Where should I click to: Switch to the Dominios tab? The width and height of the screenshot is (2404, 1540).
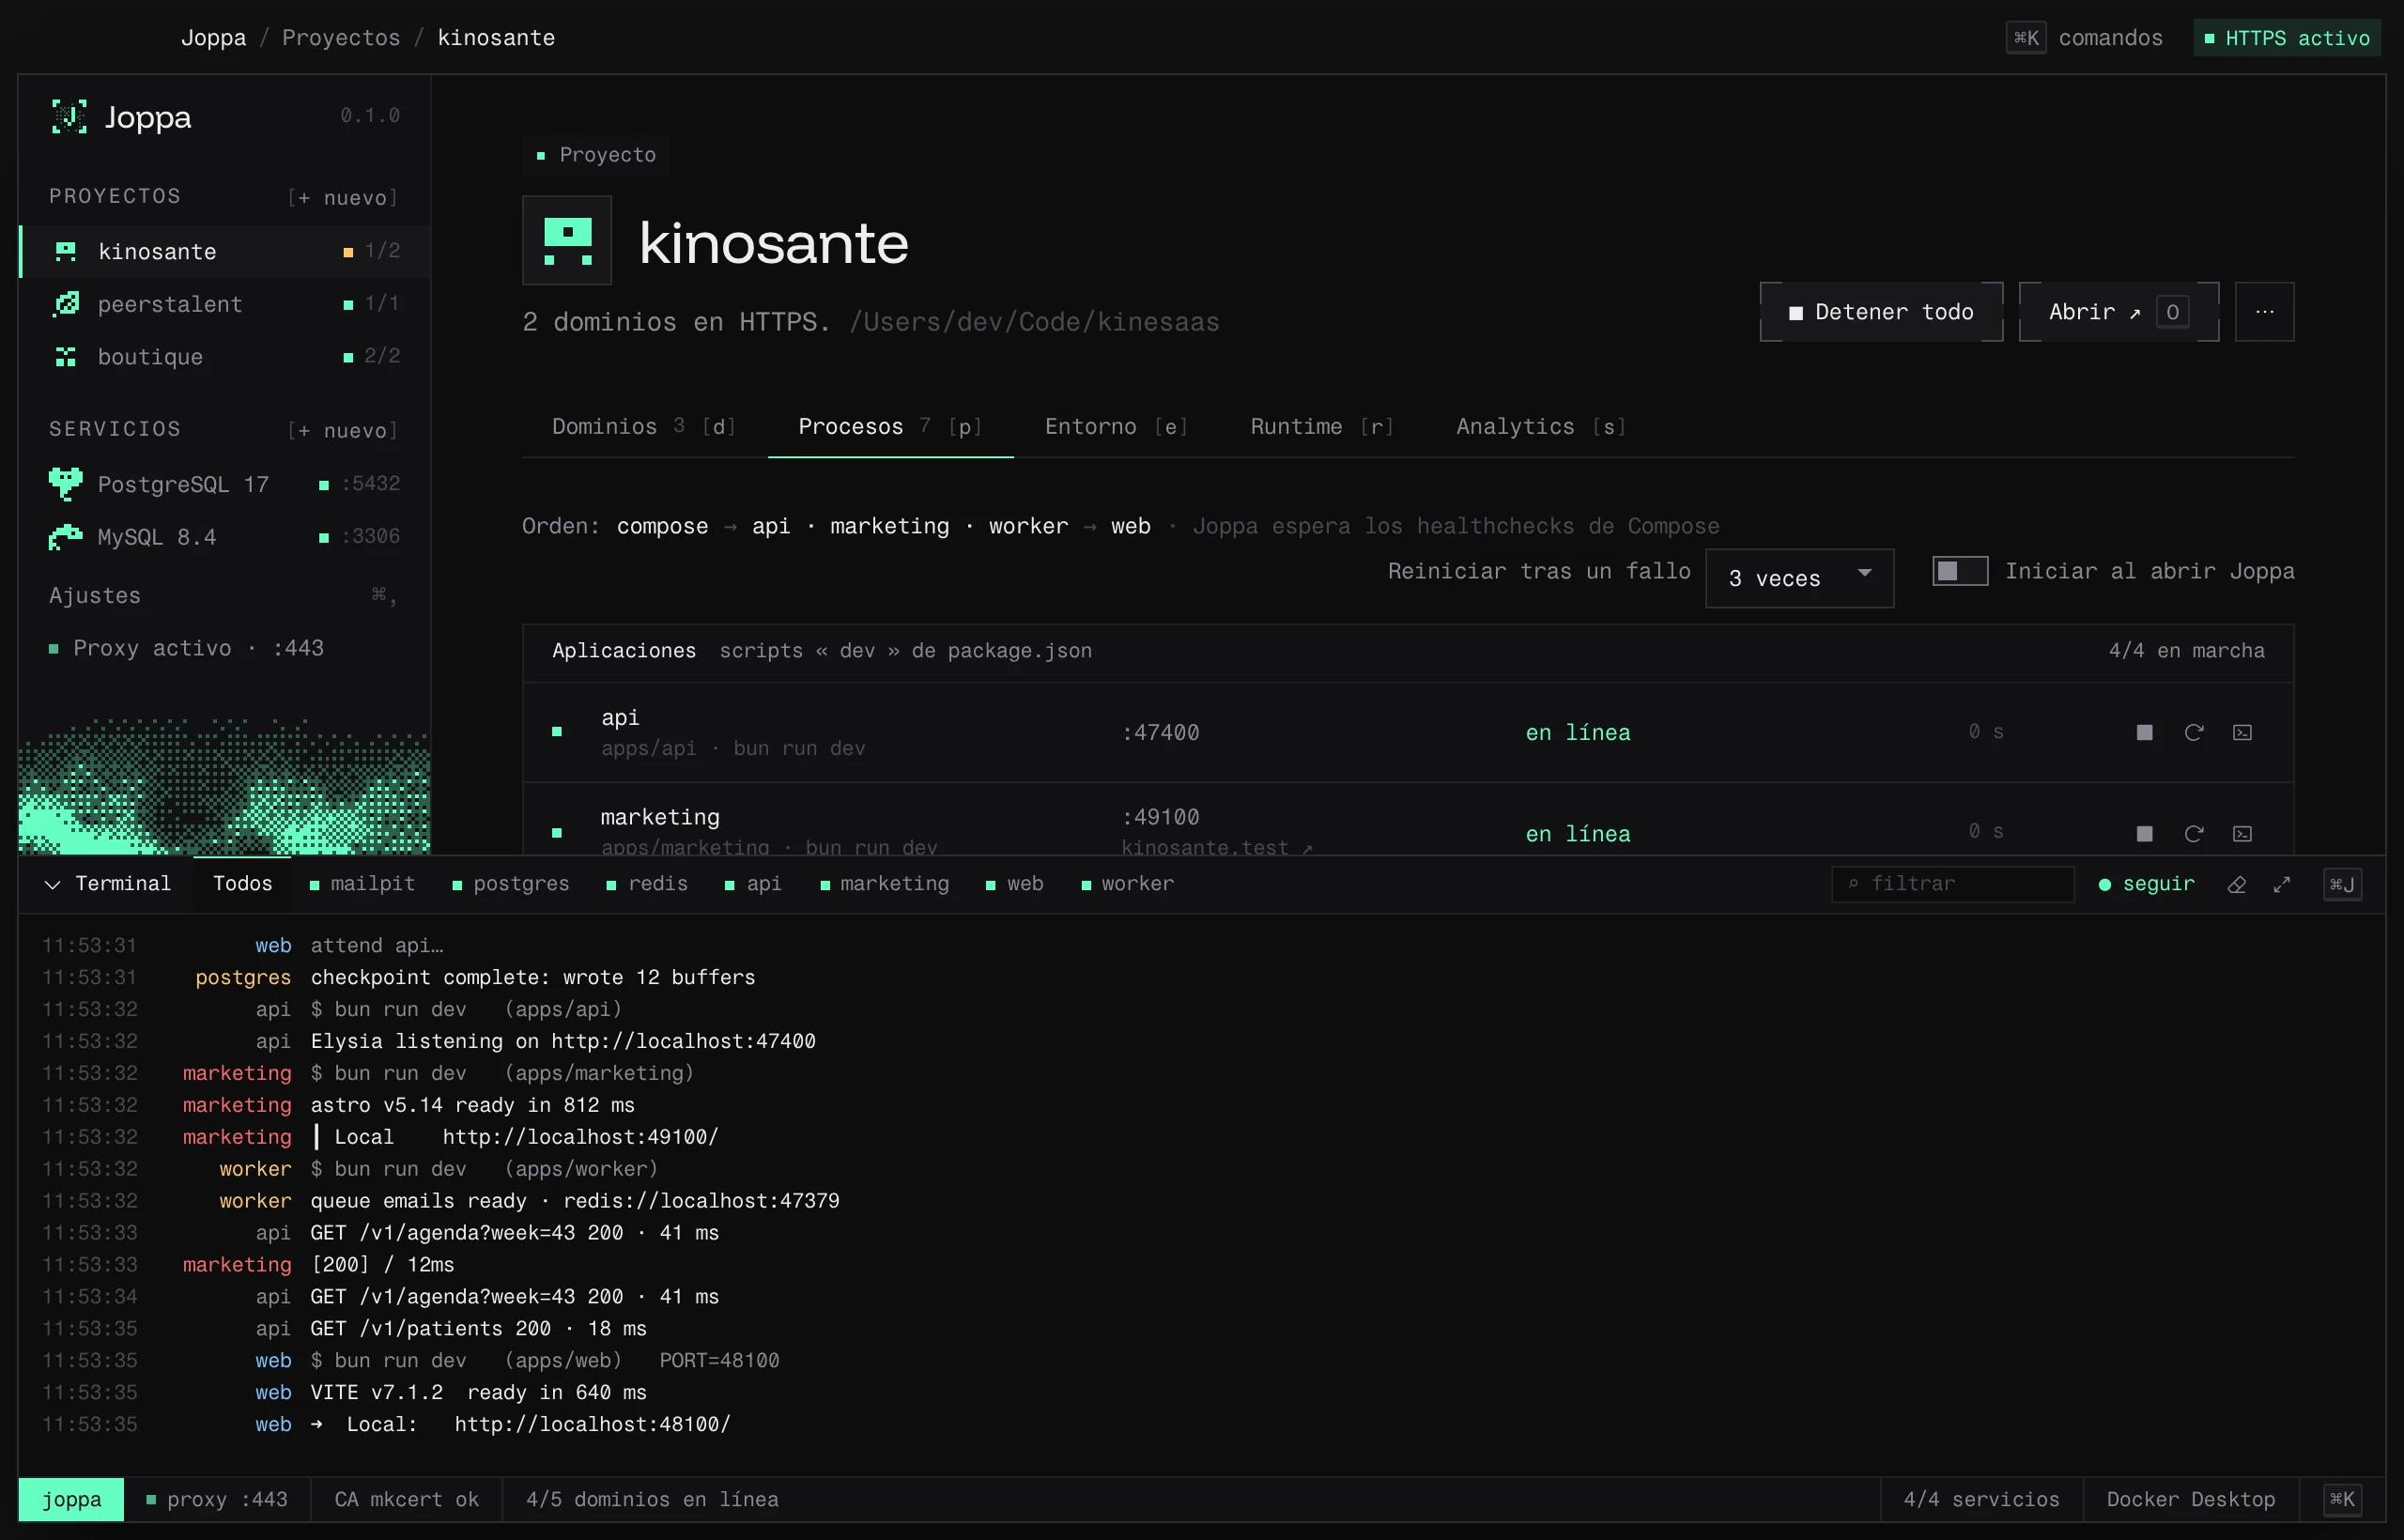[x=644, y=426]
